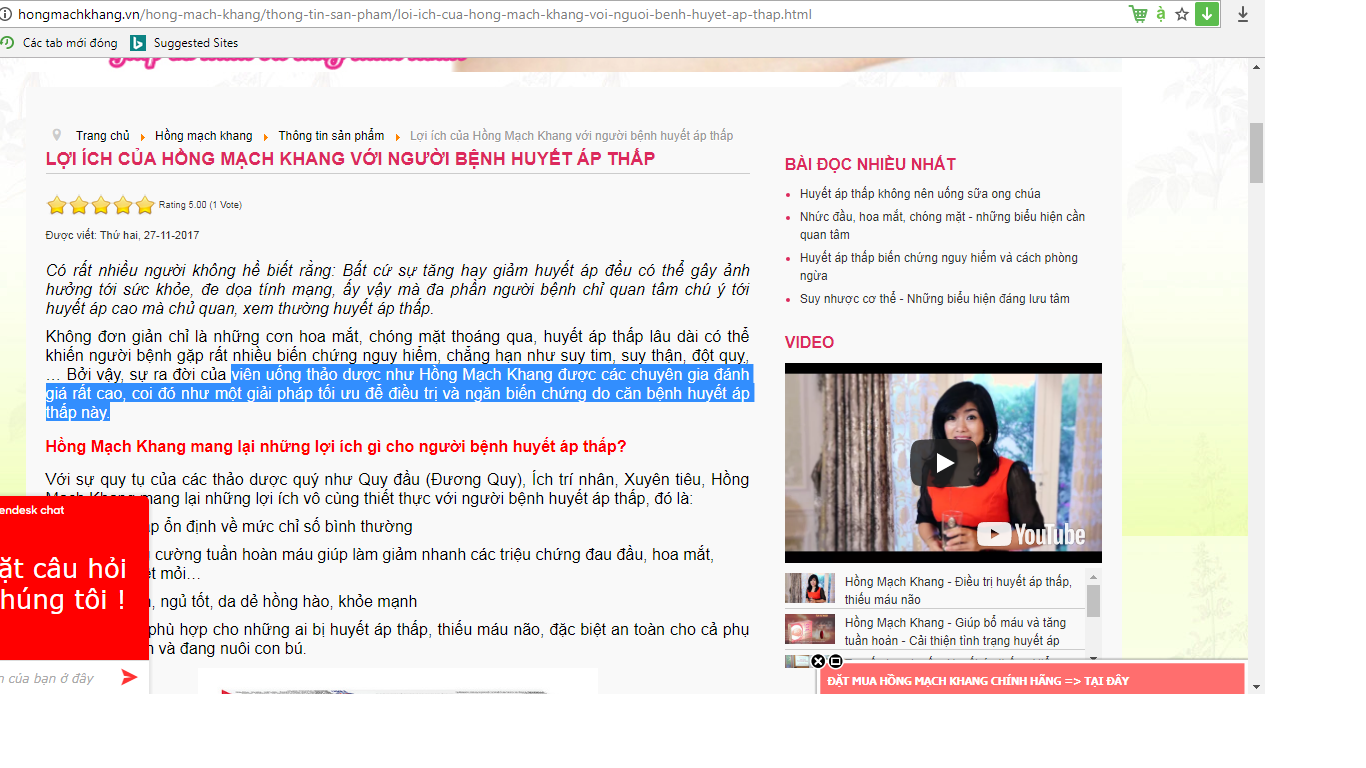Open the browser downloads icon
Image resolution: width=1366 pixels, height=768 pixels.
click(1243, 14)
